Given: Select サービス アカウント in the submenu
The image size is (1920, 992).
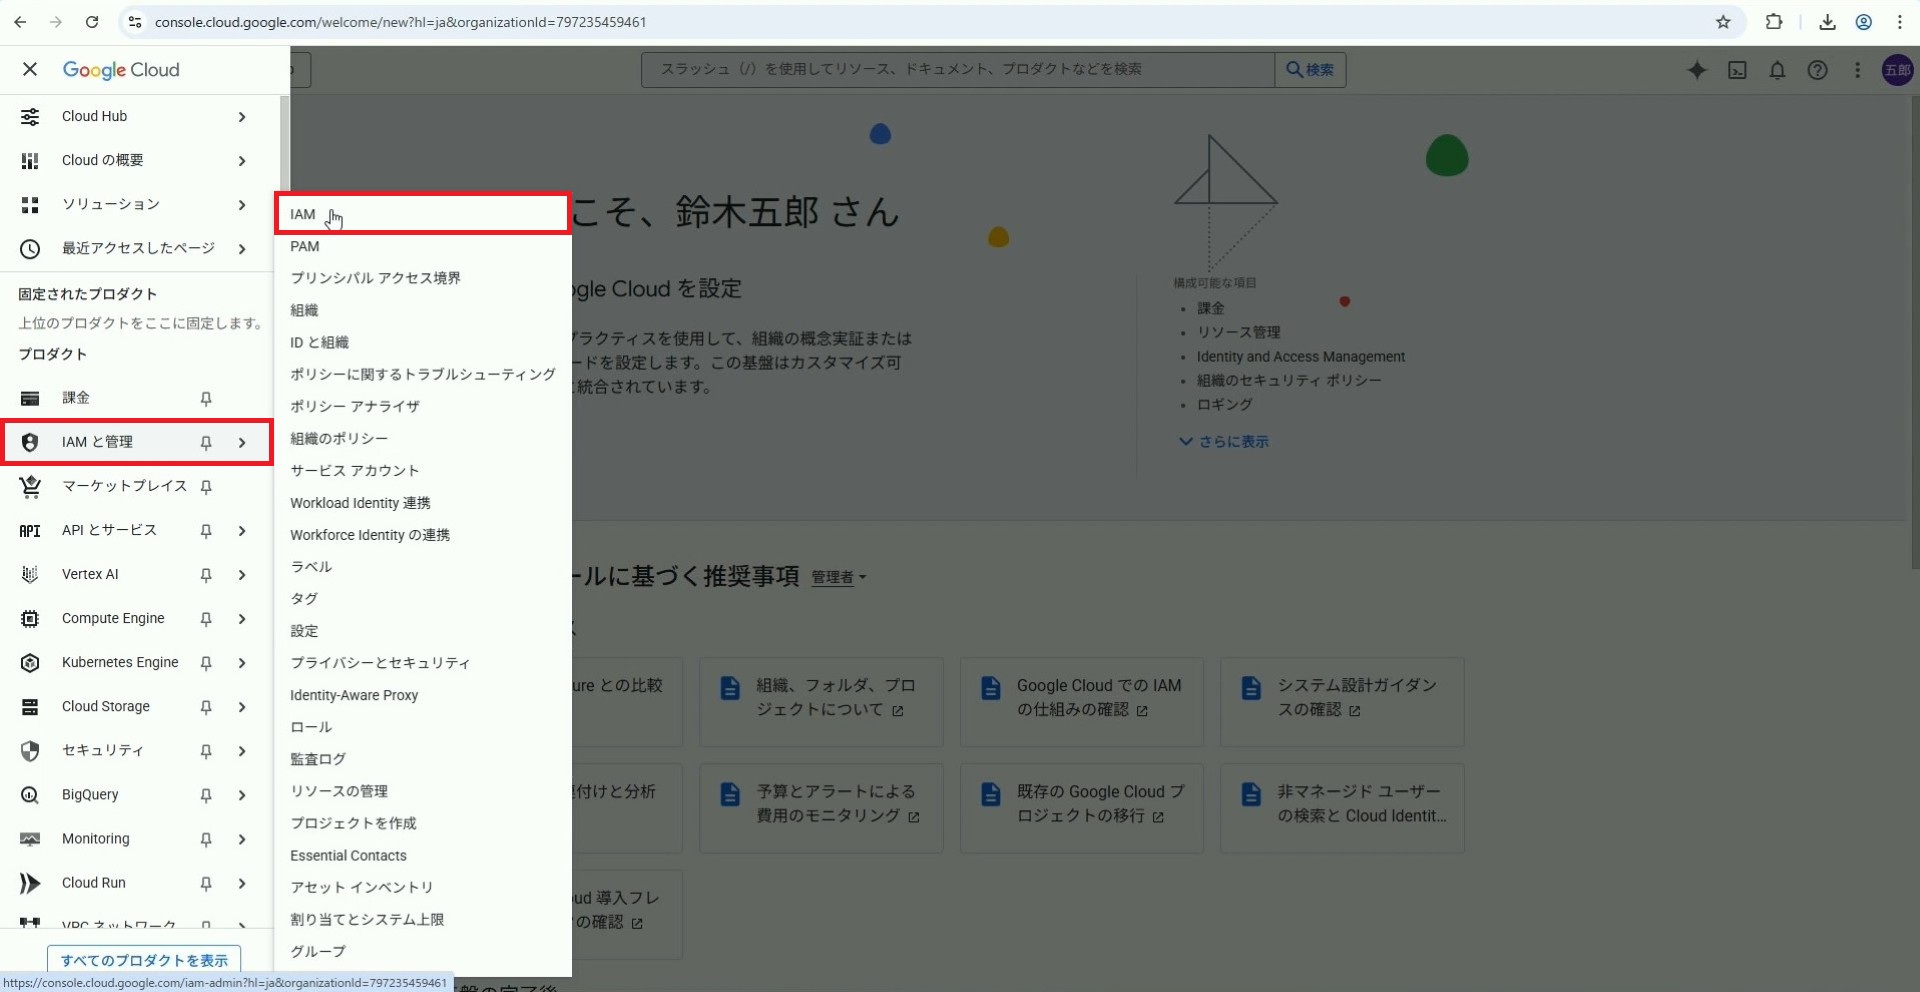Looking at the screenshot, I should click(x=354, y=471).
